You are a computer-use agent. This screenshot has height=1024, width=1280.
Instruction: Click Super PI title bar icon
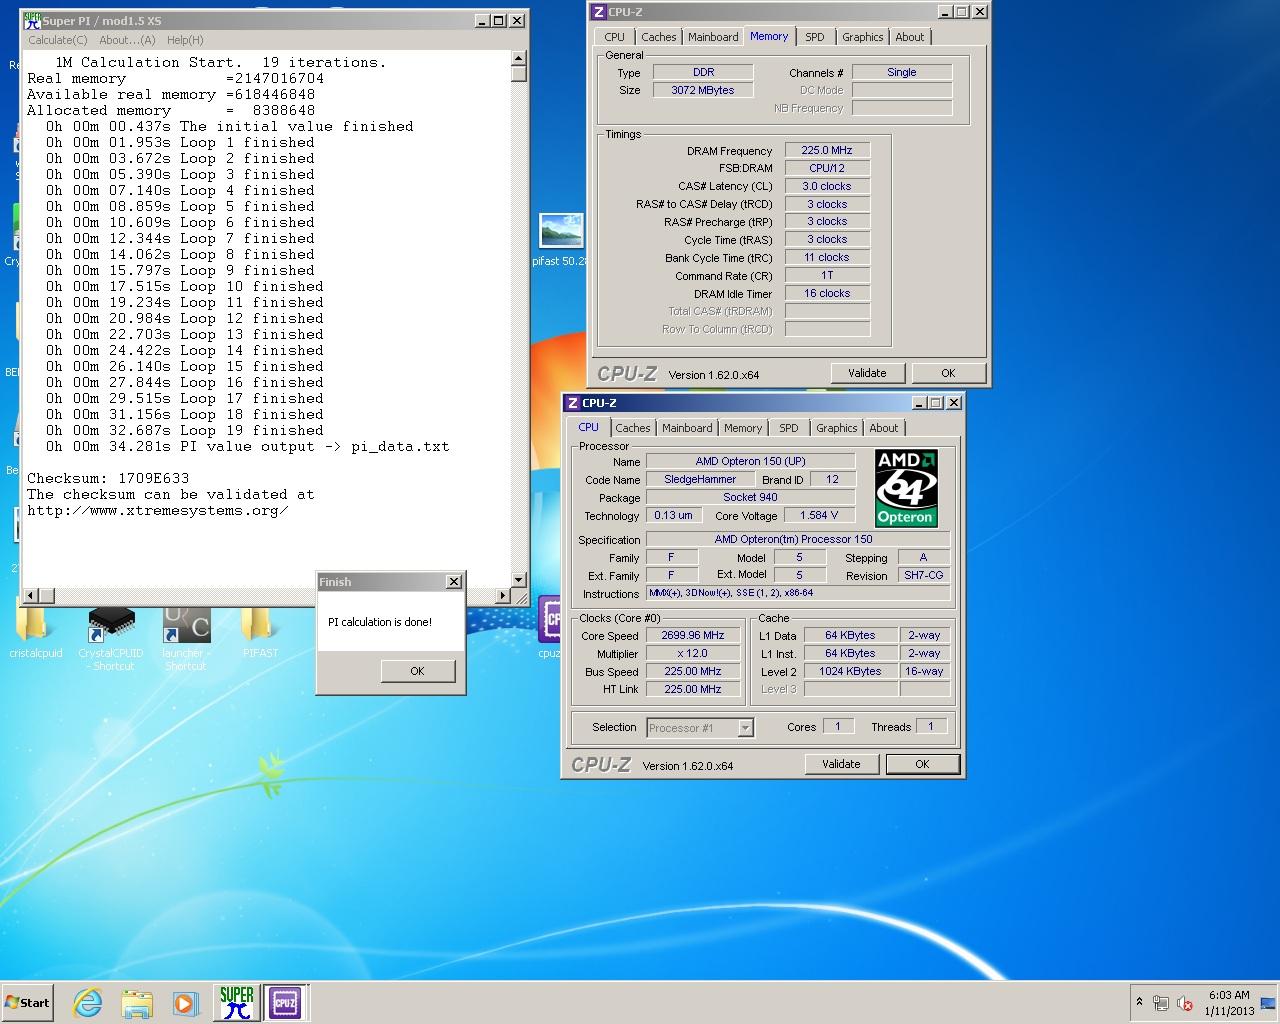(x=32, y=20)
